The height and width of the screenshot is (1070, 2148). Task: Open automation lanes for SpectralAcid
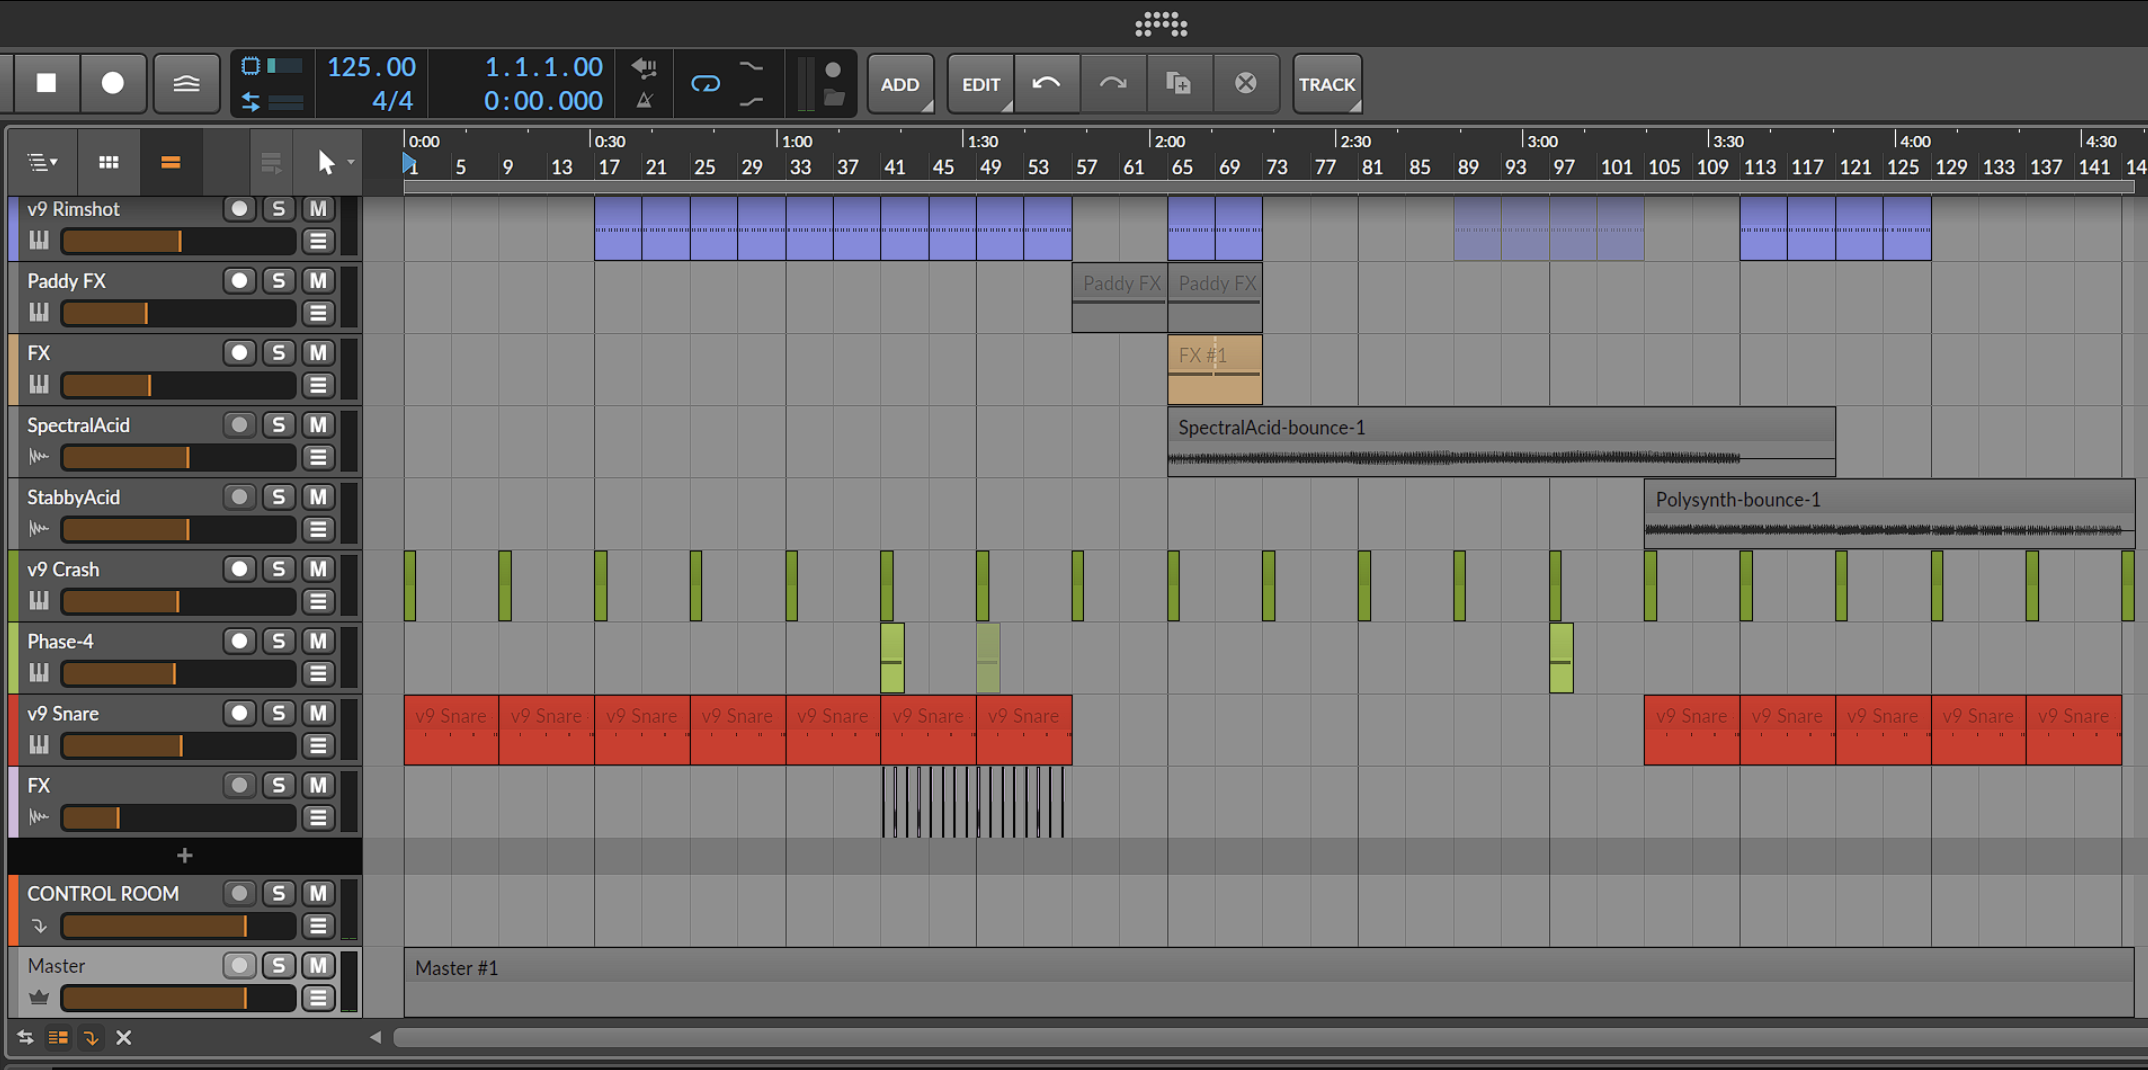[318, 457]
